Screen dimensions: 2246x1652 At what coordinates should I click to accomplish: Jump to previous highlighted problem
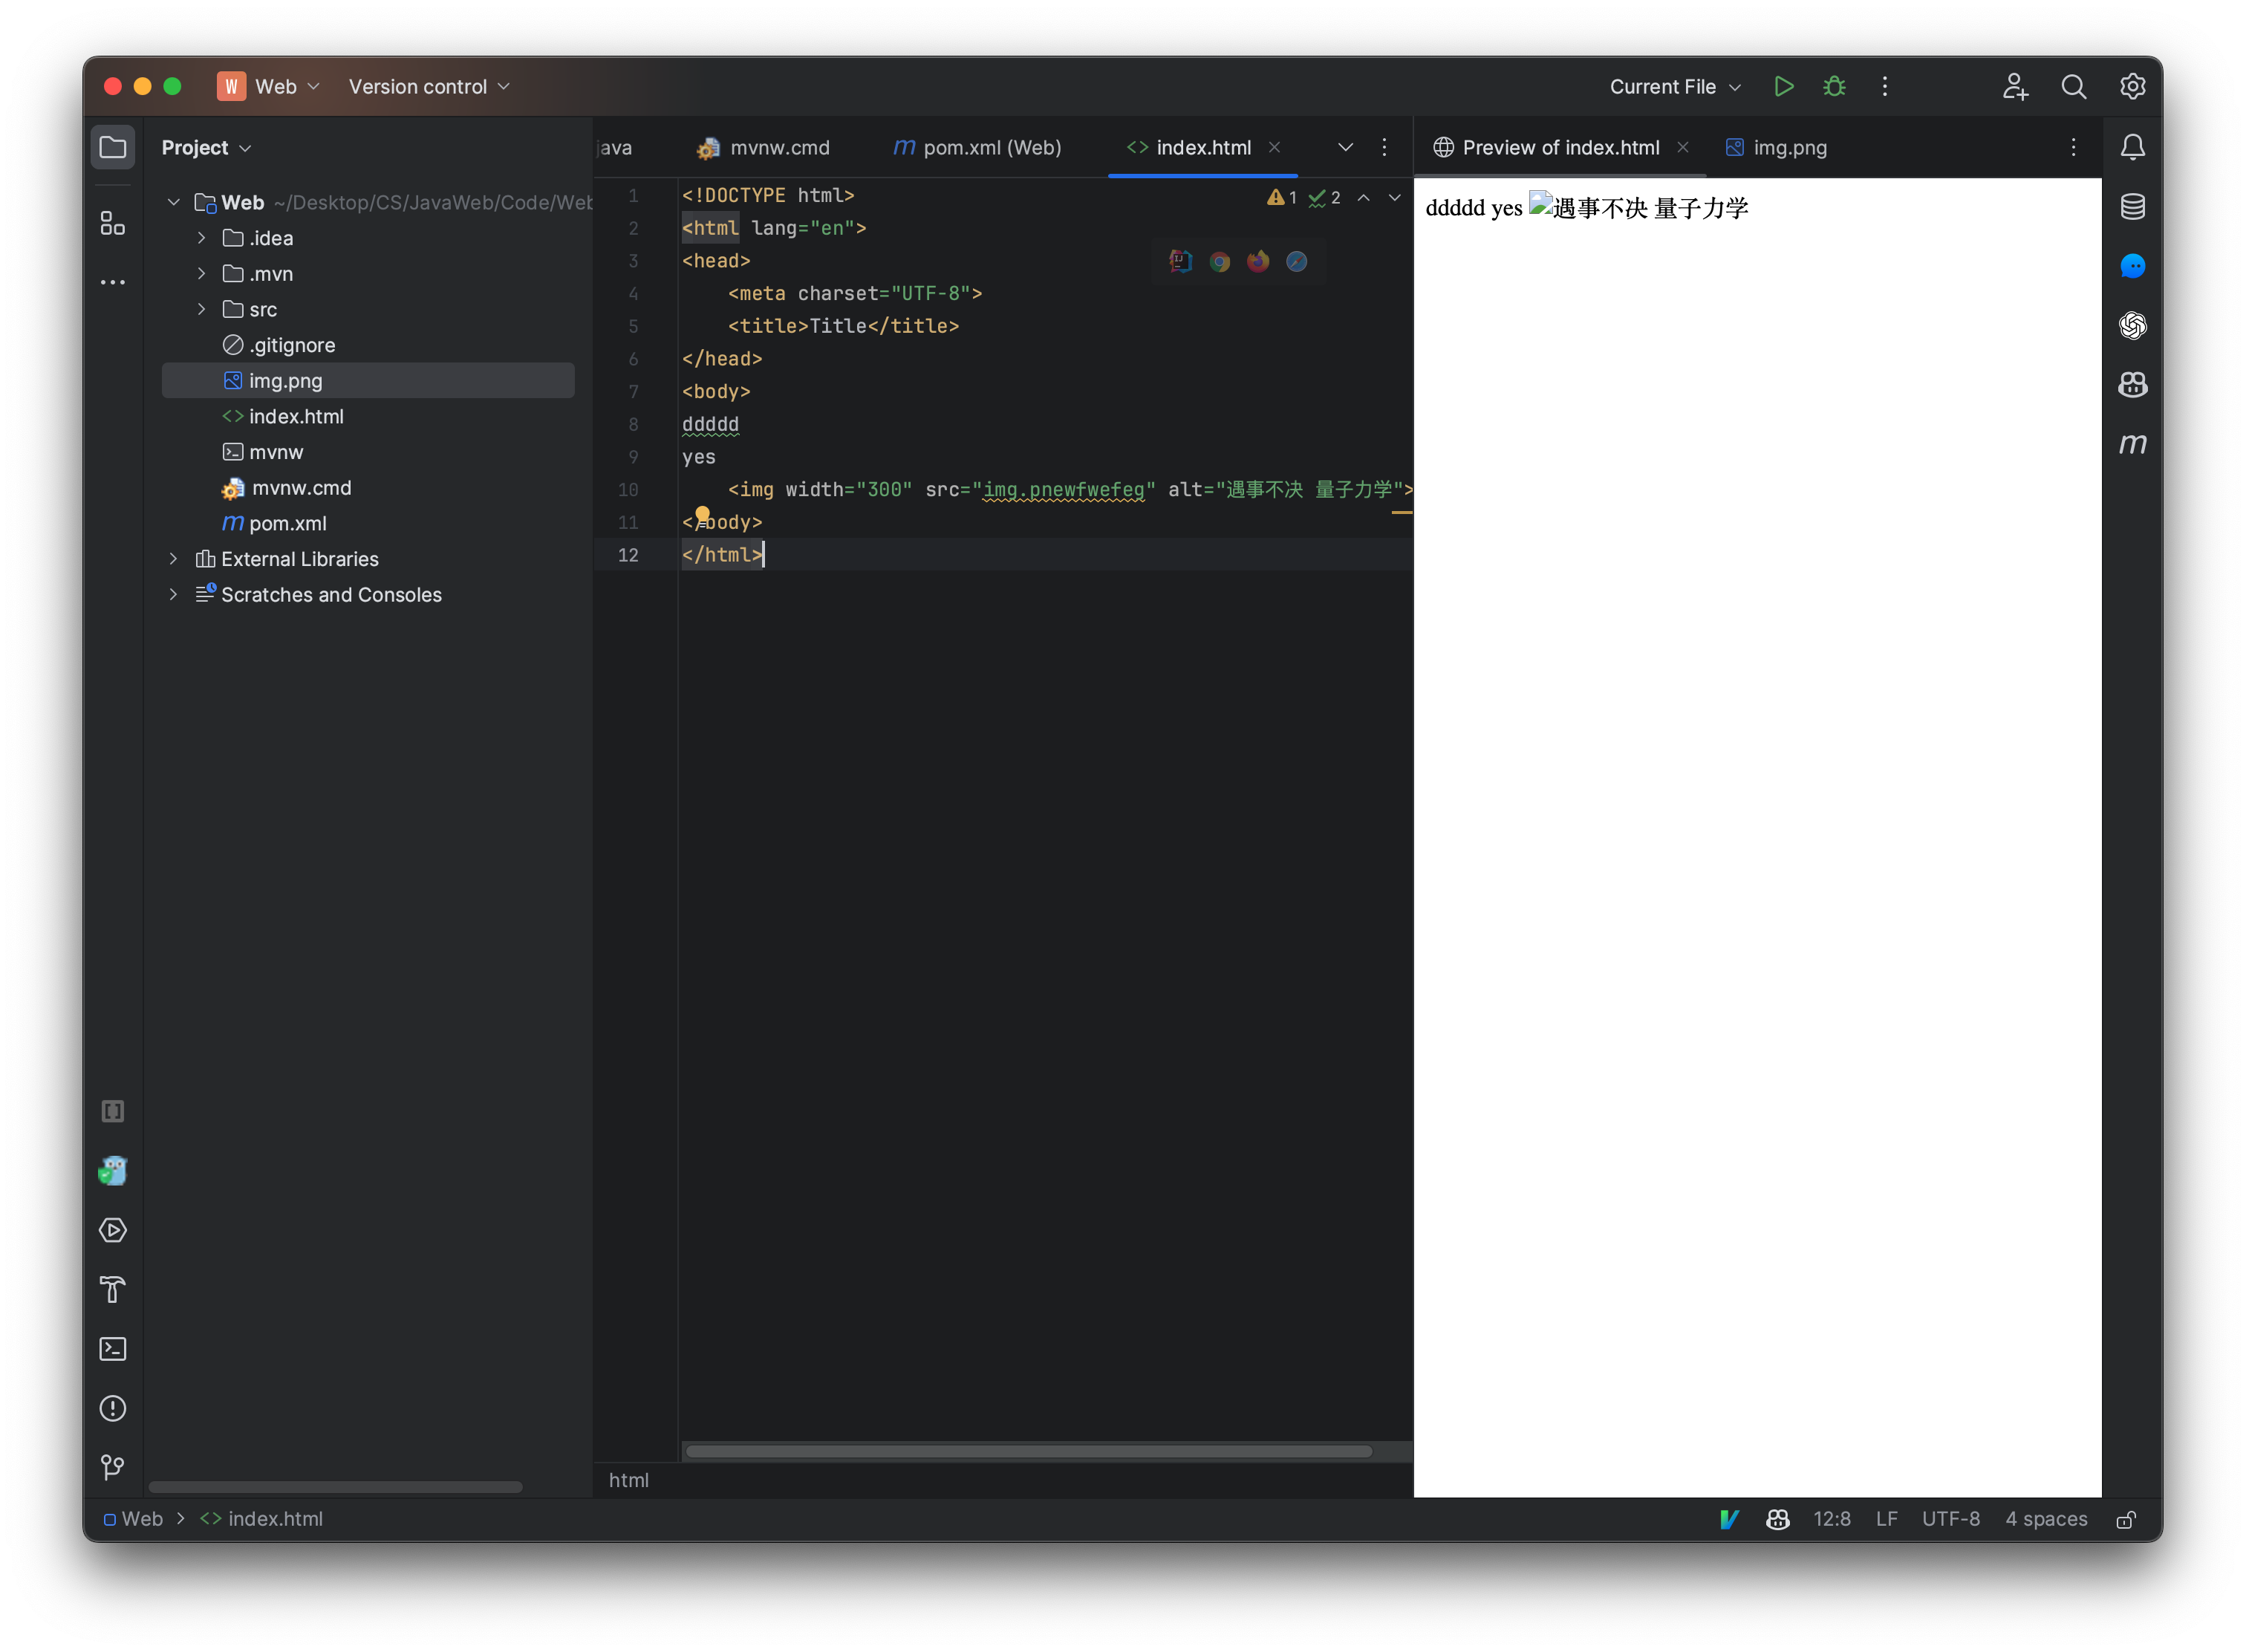[x=1363, y=198]
